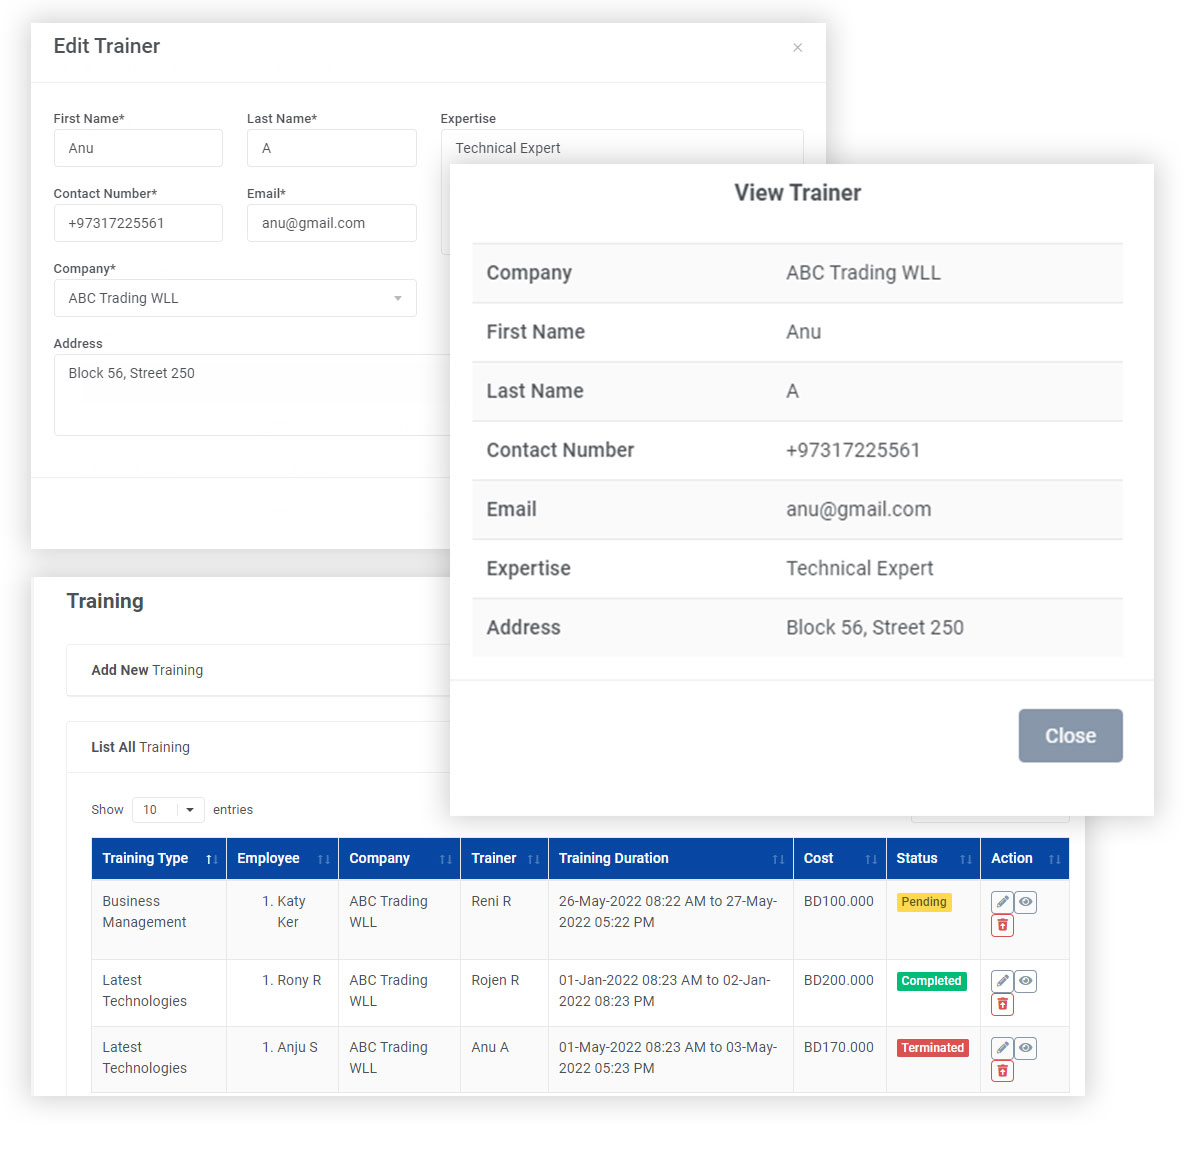Screen dimensions: 1200x1153
Task: Click the edit pencil for Reni R training
Action: [1002, 902]
